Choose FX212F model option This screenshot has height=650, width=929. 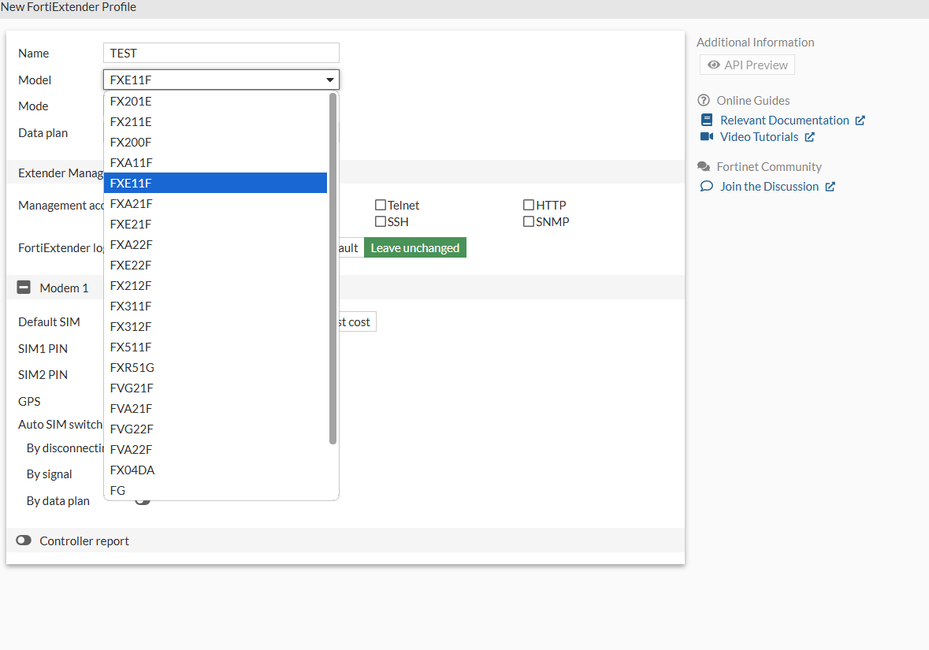(x=215, y=286)
